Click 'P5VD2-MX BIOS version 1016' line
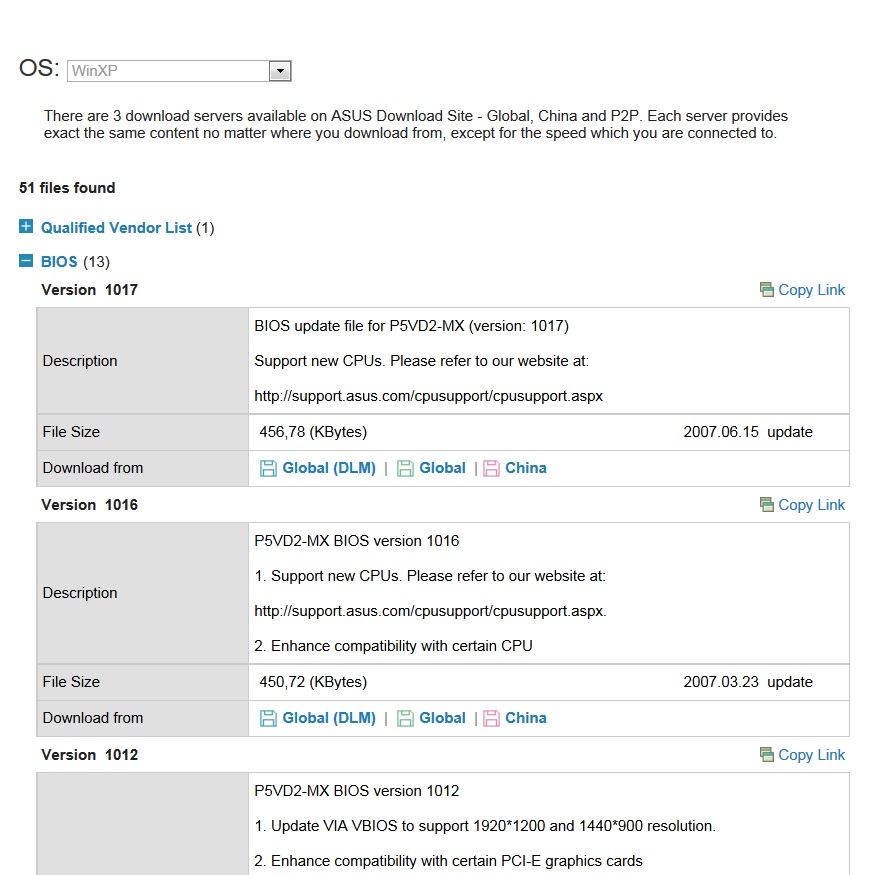The width and height of the screenshot is (885, 875). coord(357,541)
